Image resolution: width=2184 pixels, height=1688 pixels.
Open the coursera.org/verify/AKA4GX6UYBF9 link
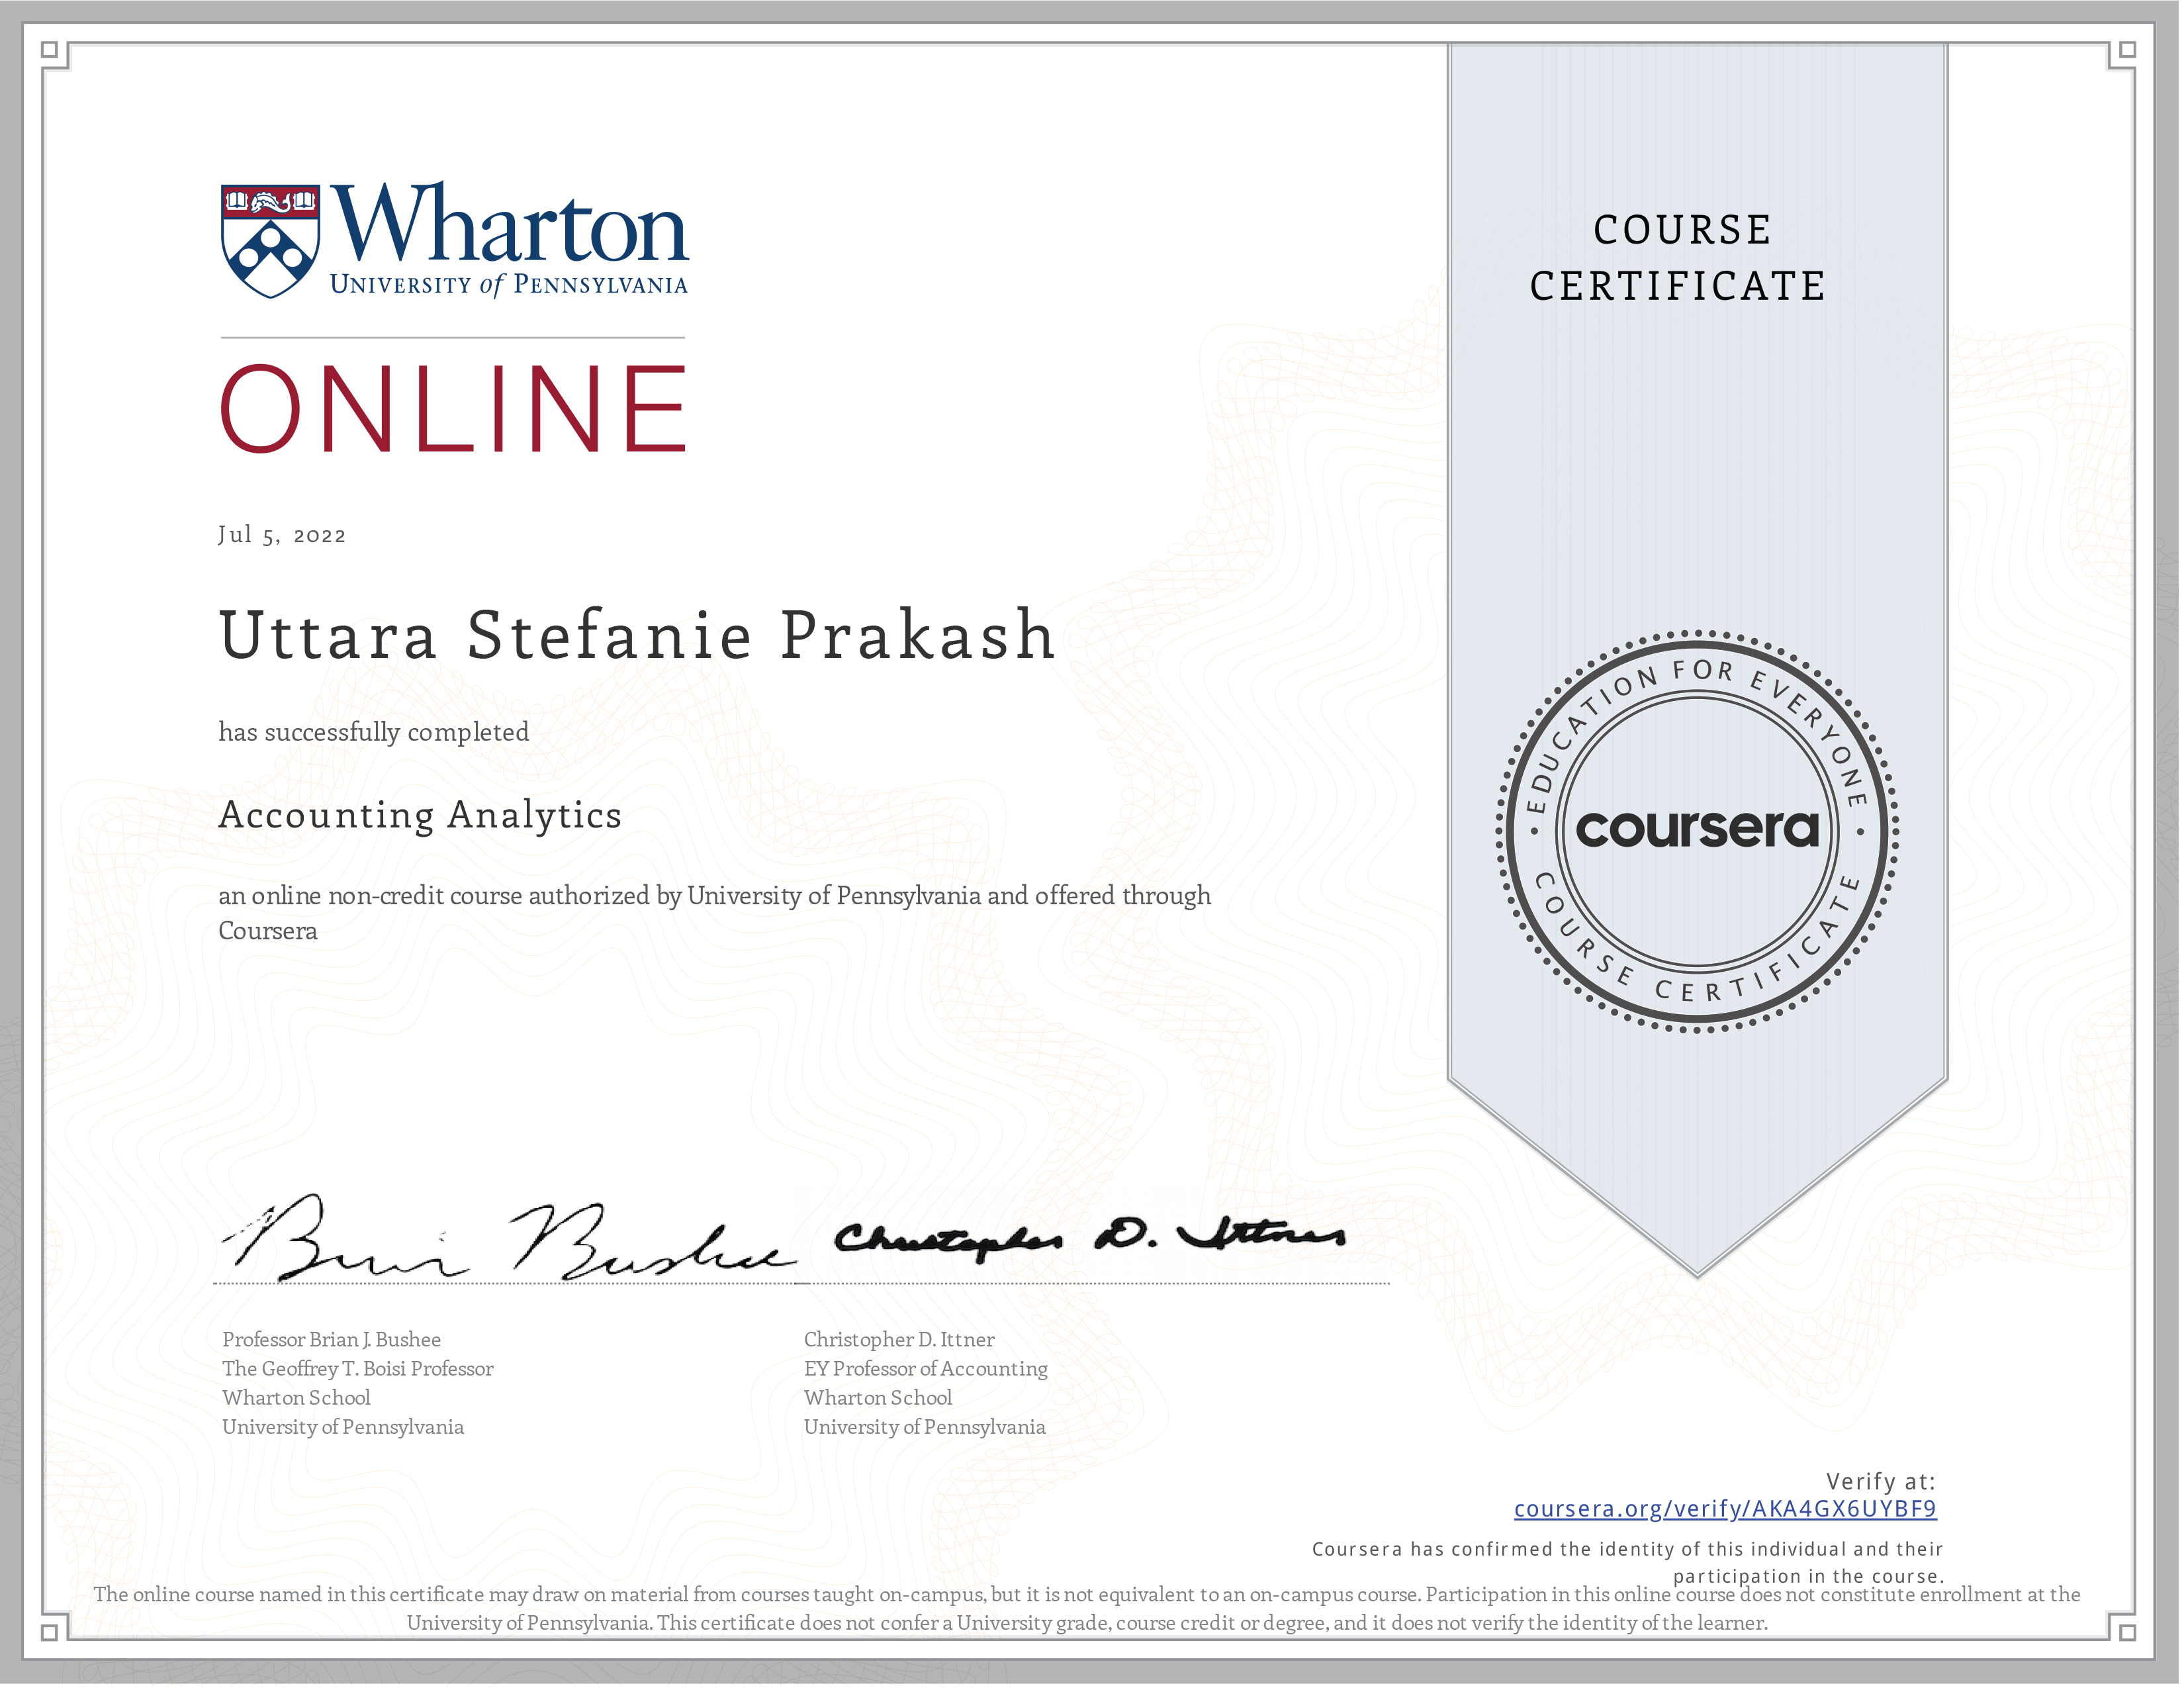click(x=1726, y=1510)
